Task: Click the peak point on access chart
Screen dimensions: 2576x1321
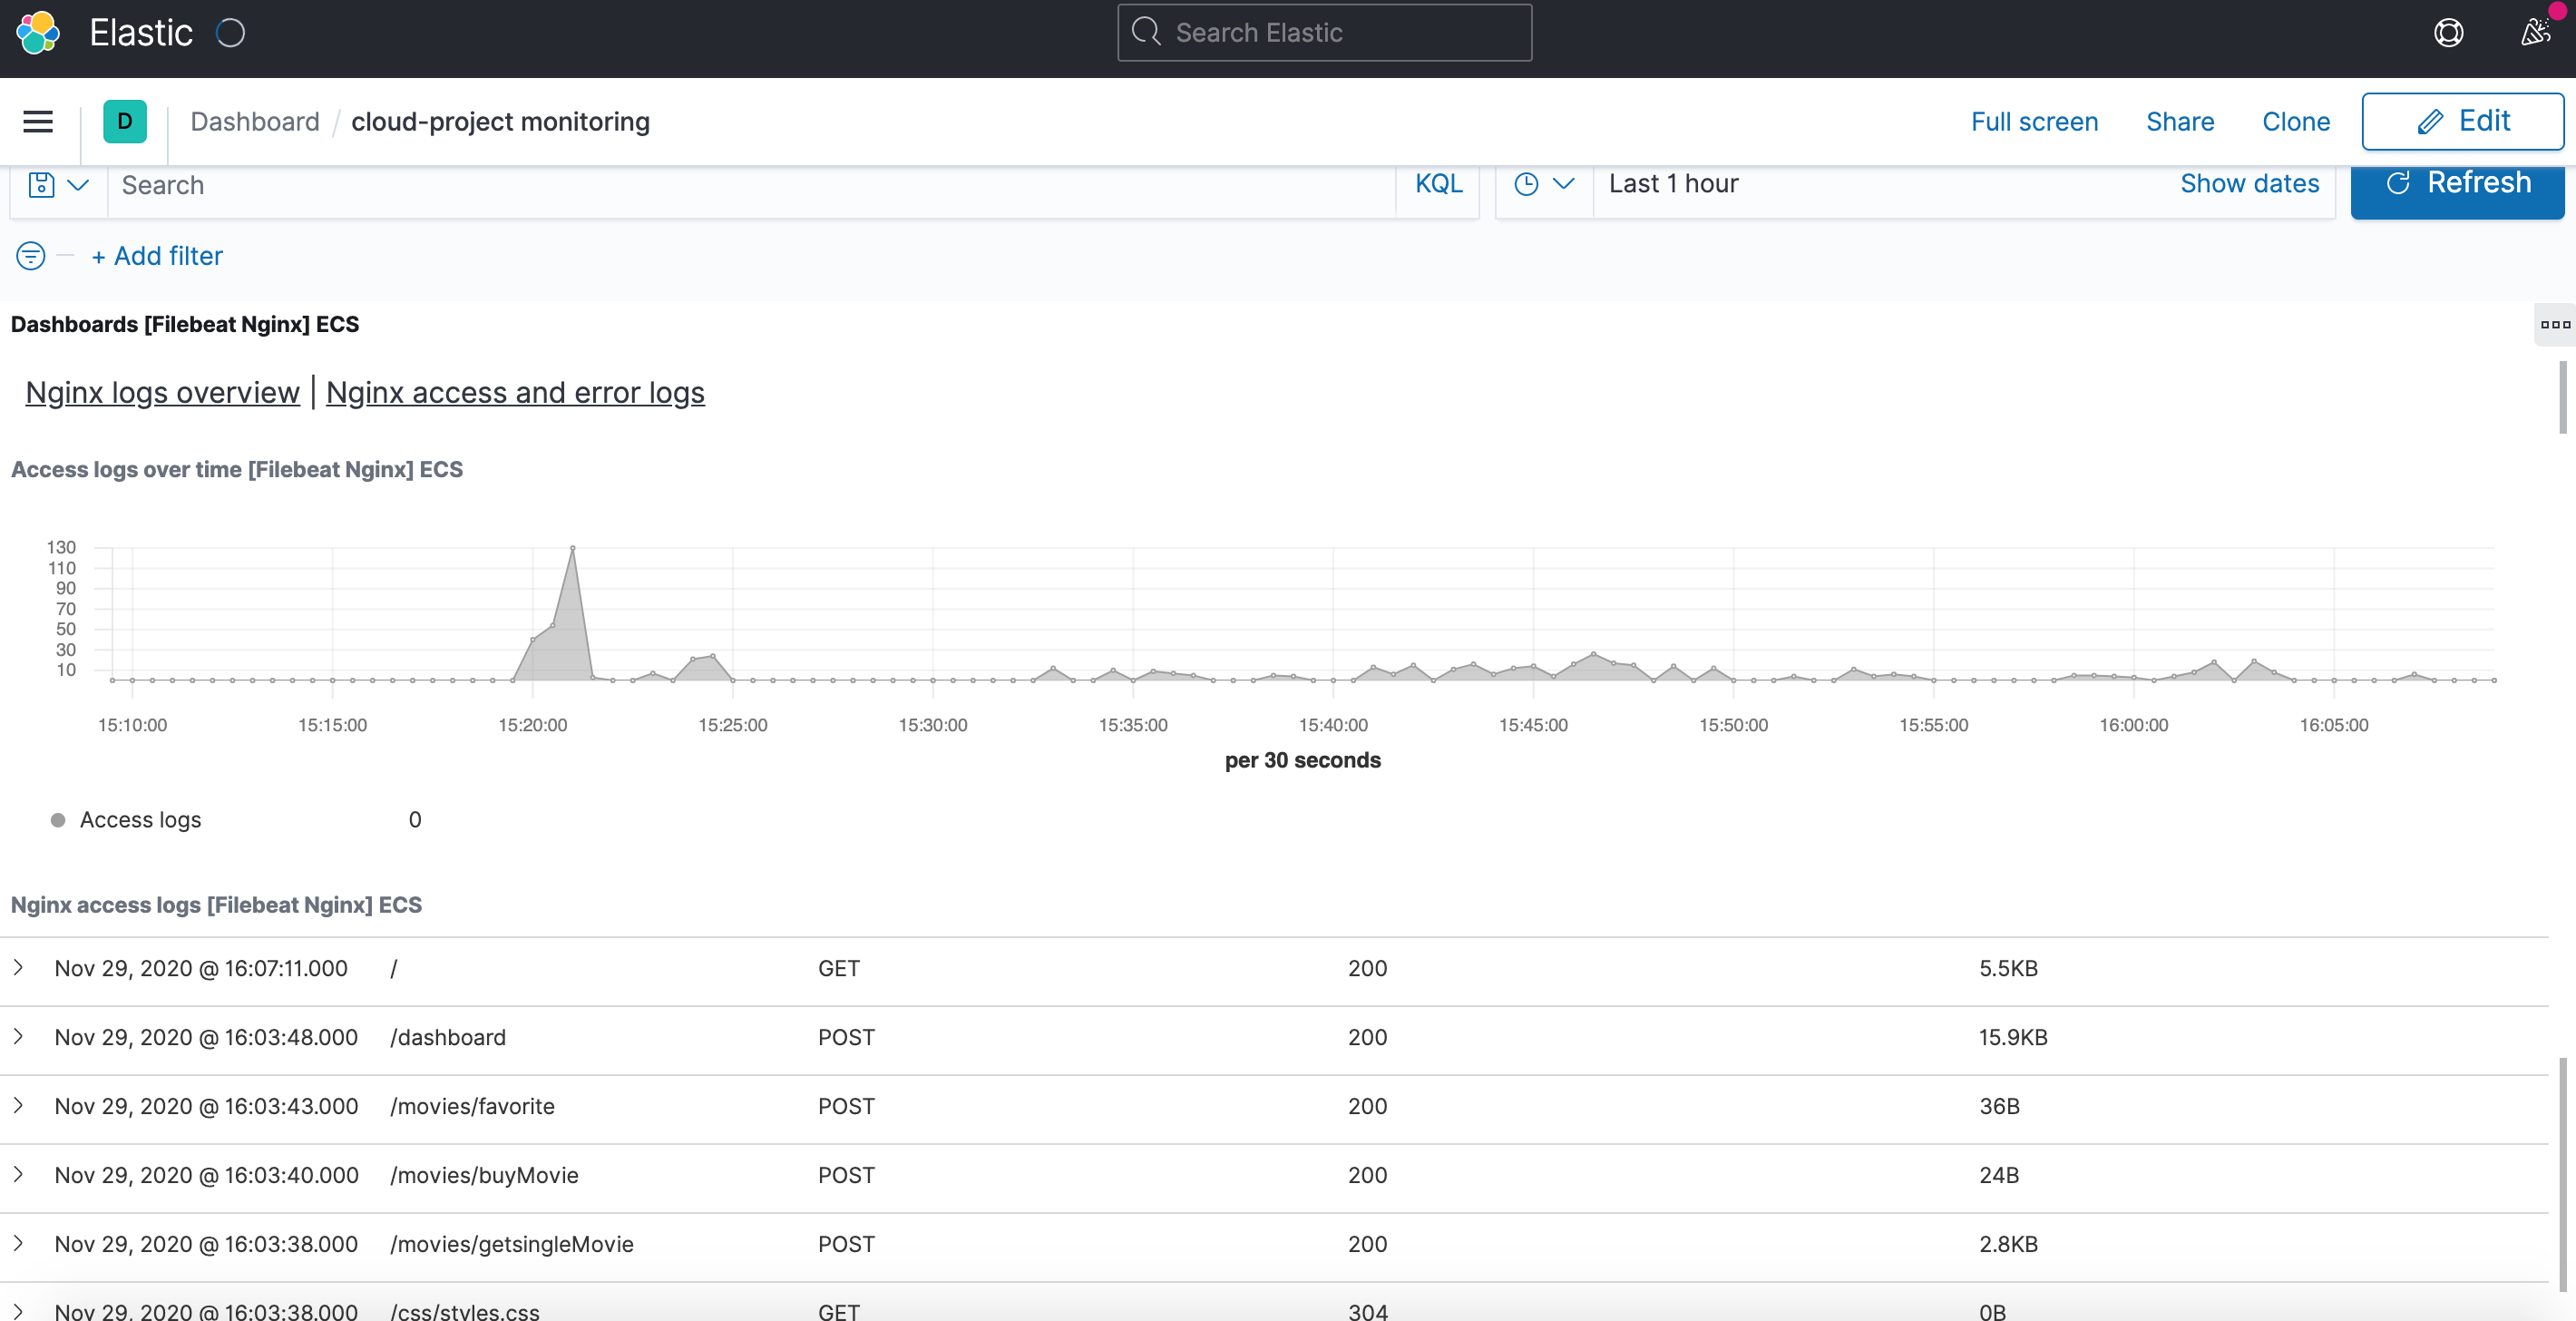Action: [572, 548]
